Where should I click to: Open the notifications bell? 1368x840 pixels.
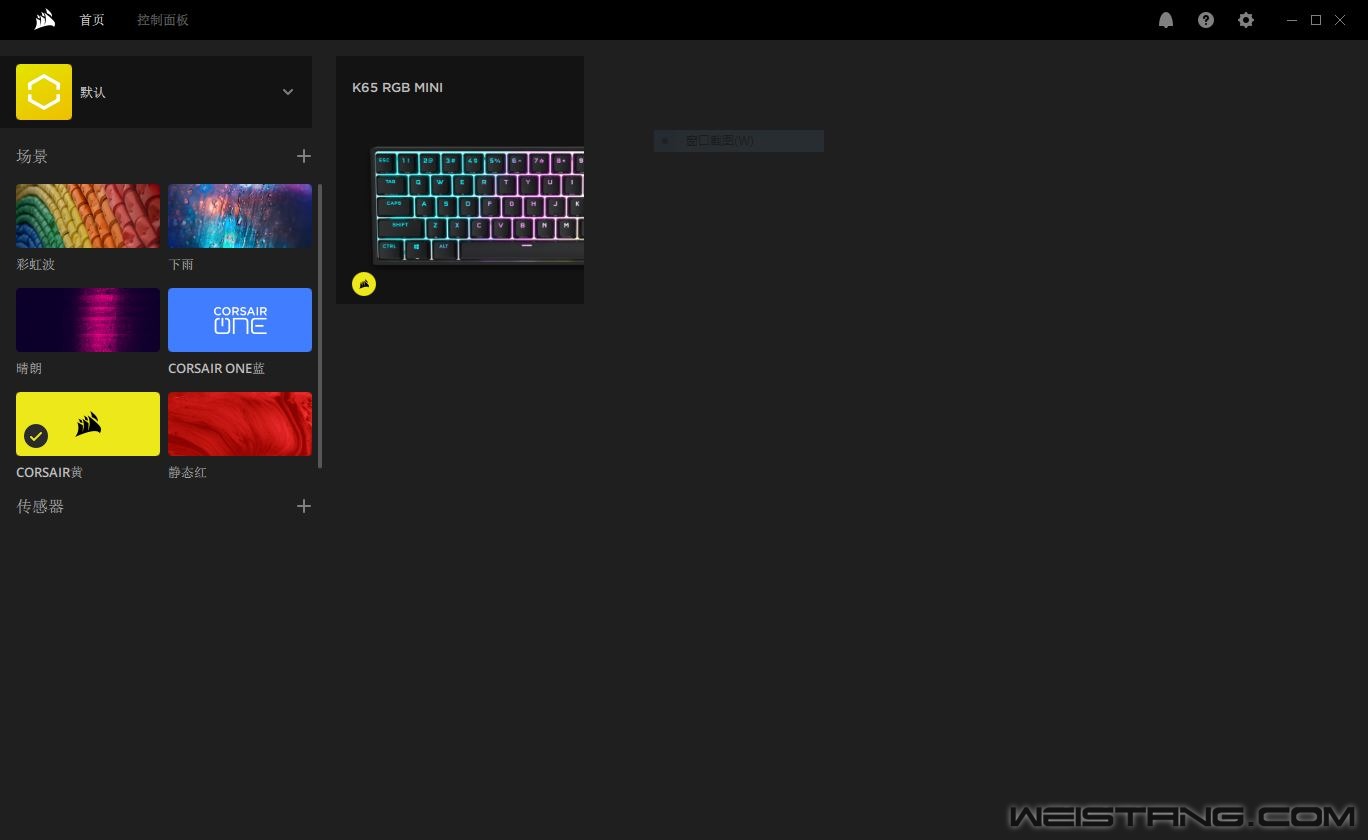(x=1166, y=20)
